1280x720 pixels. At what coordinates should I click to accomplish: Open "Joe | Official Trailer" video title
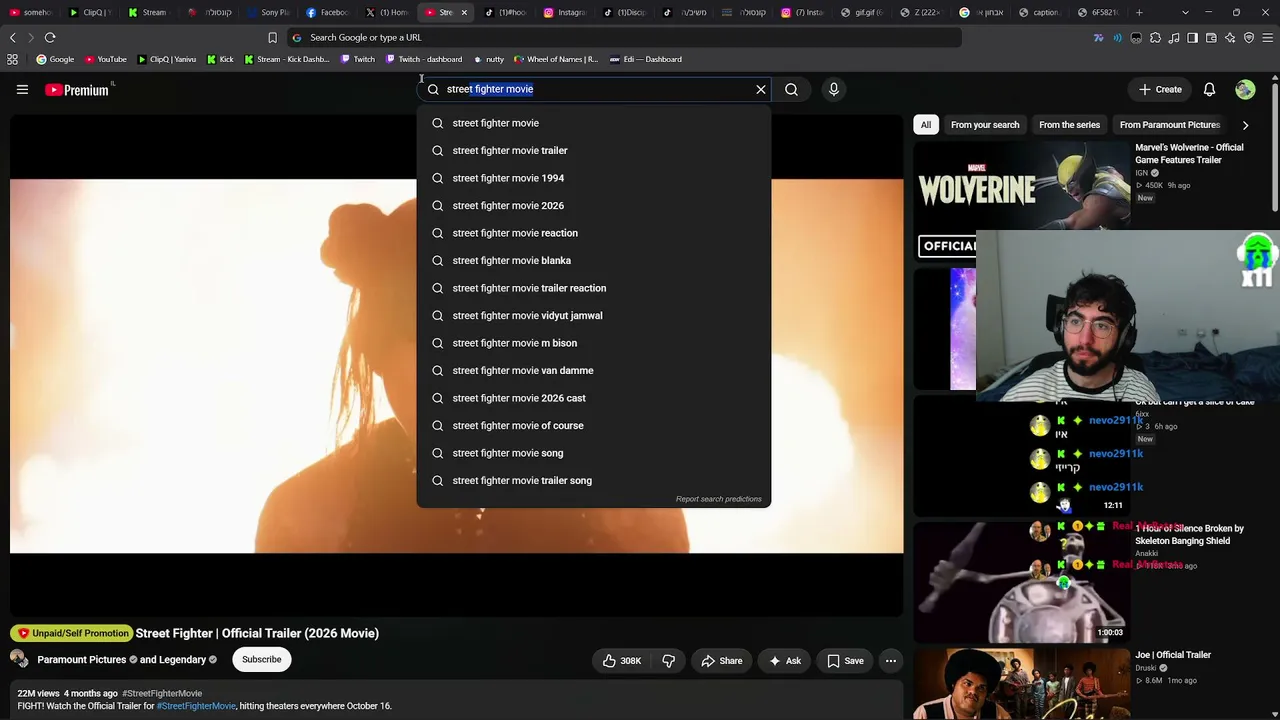coord(1173,655)
